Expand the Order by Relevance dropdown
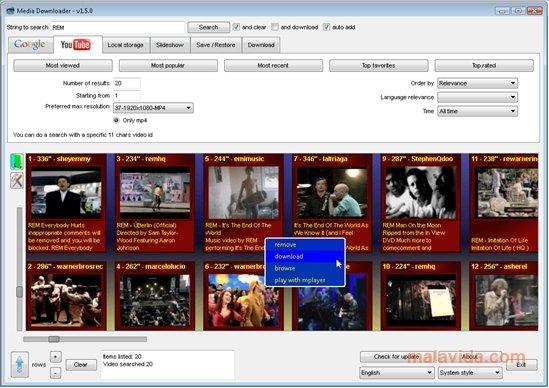Viewport: 549px width, 388px height. click(478, 83)
